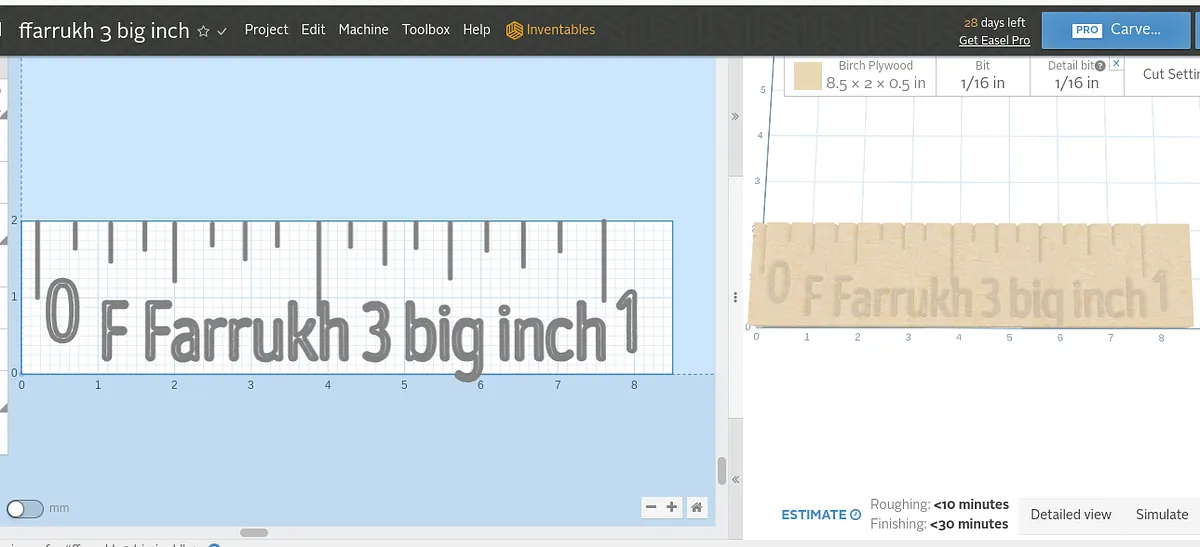Reset the view with home icon
The image size is (1200, 547).
click(697, 507)
